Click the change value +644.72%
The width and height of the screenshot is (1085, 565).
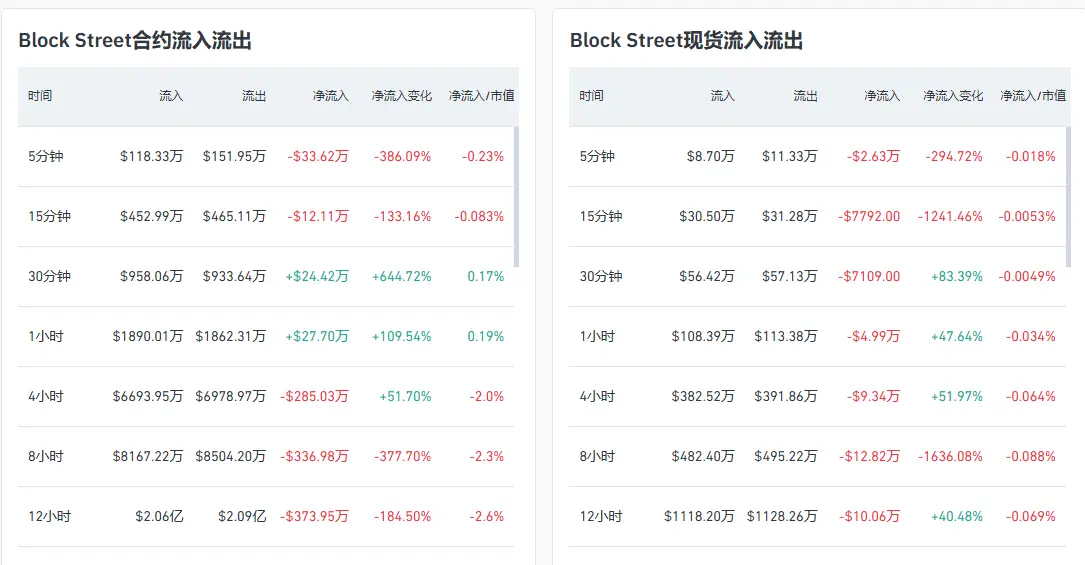point(401,277)
